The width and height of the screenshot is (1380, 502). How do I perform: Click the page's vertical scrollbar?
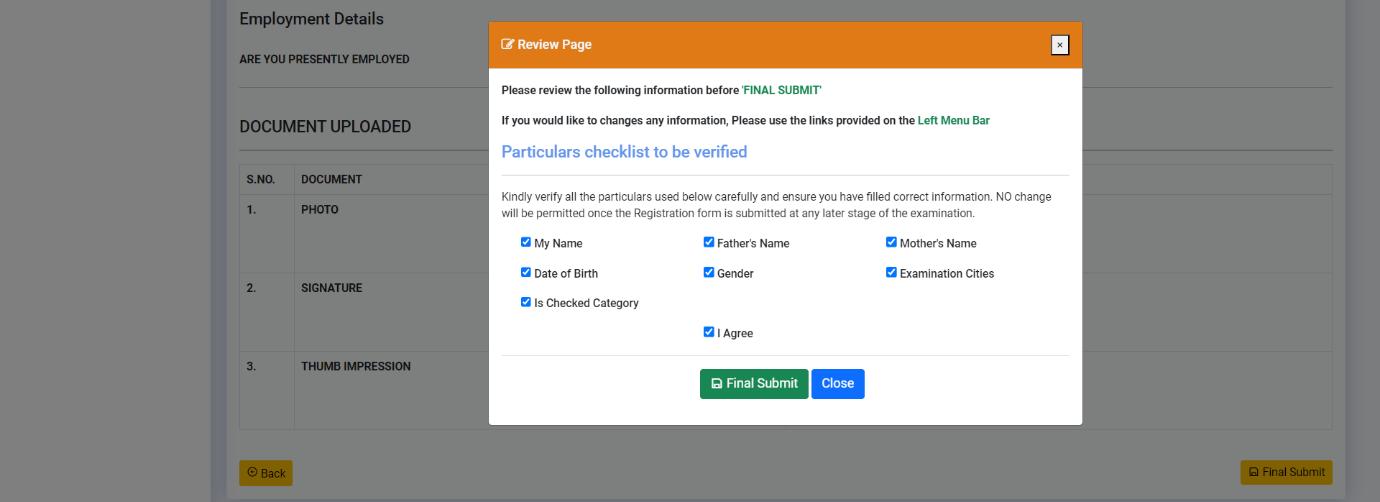1374,250
